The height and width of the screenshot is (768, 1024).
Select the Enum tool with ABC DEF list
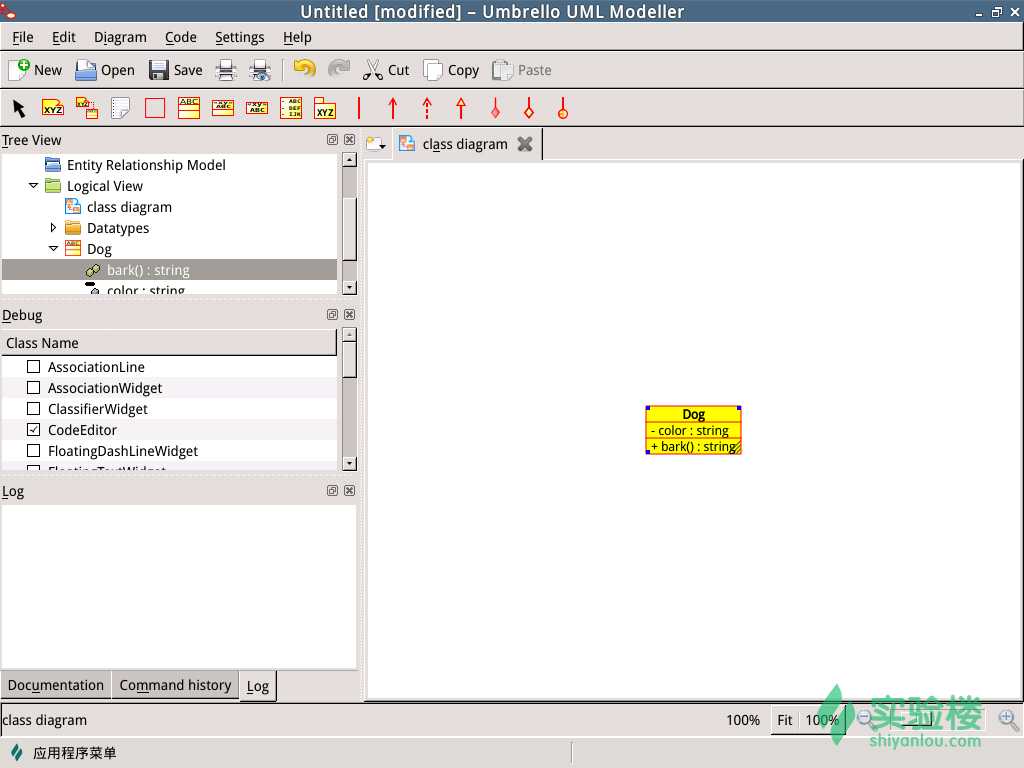point(291,108)
